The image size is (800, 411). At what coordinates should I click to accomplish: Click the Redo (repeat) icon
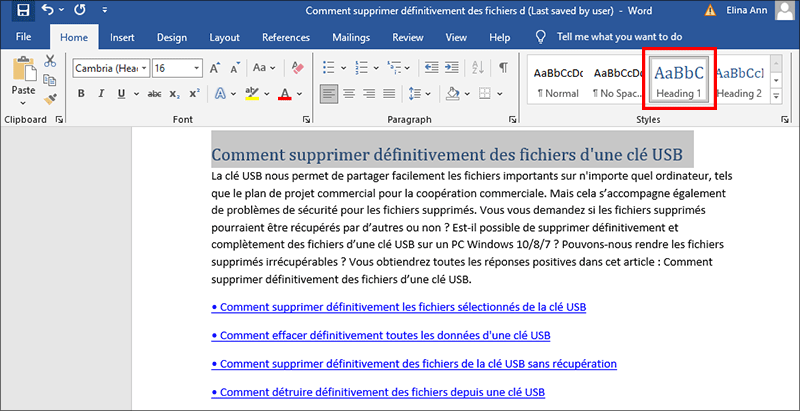tap(80, 10)
